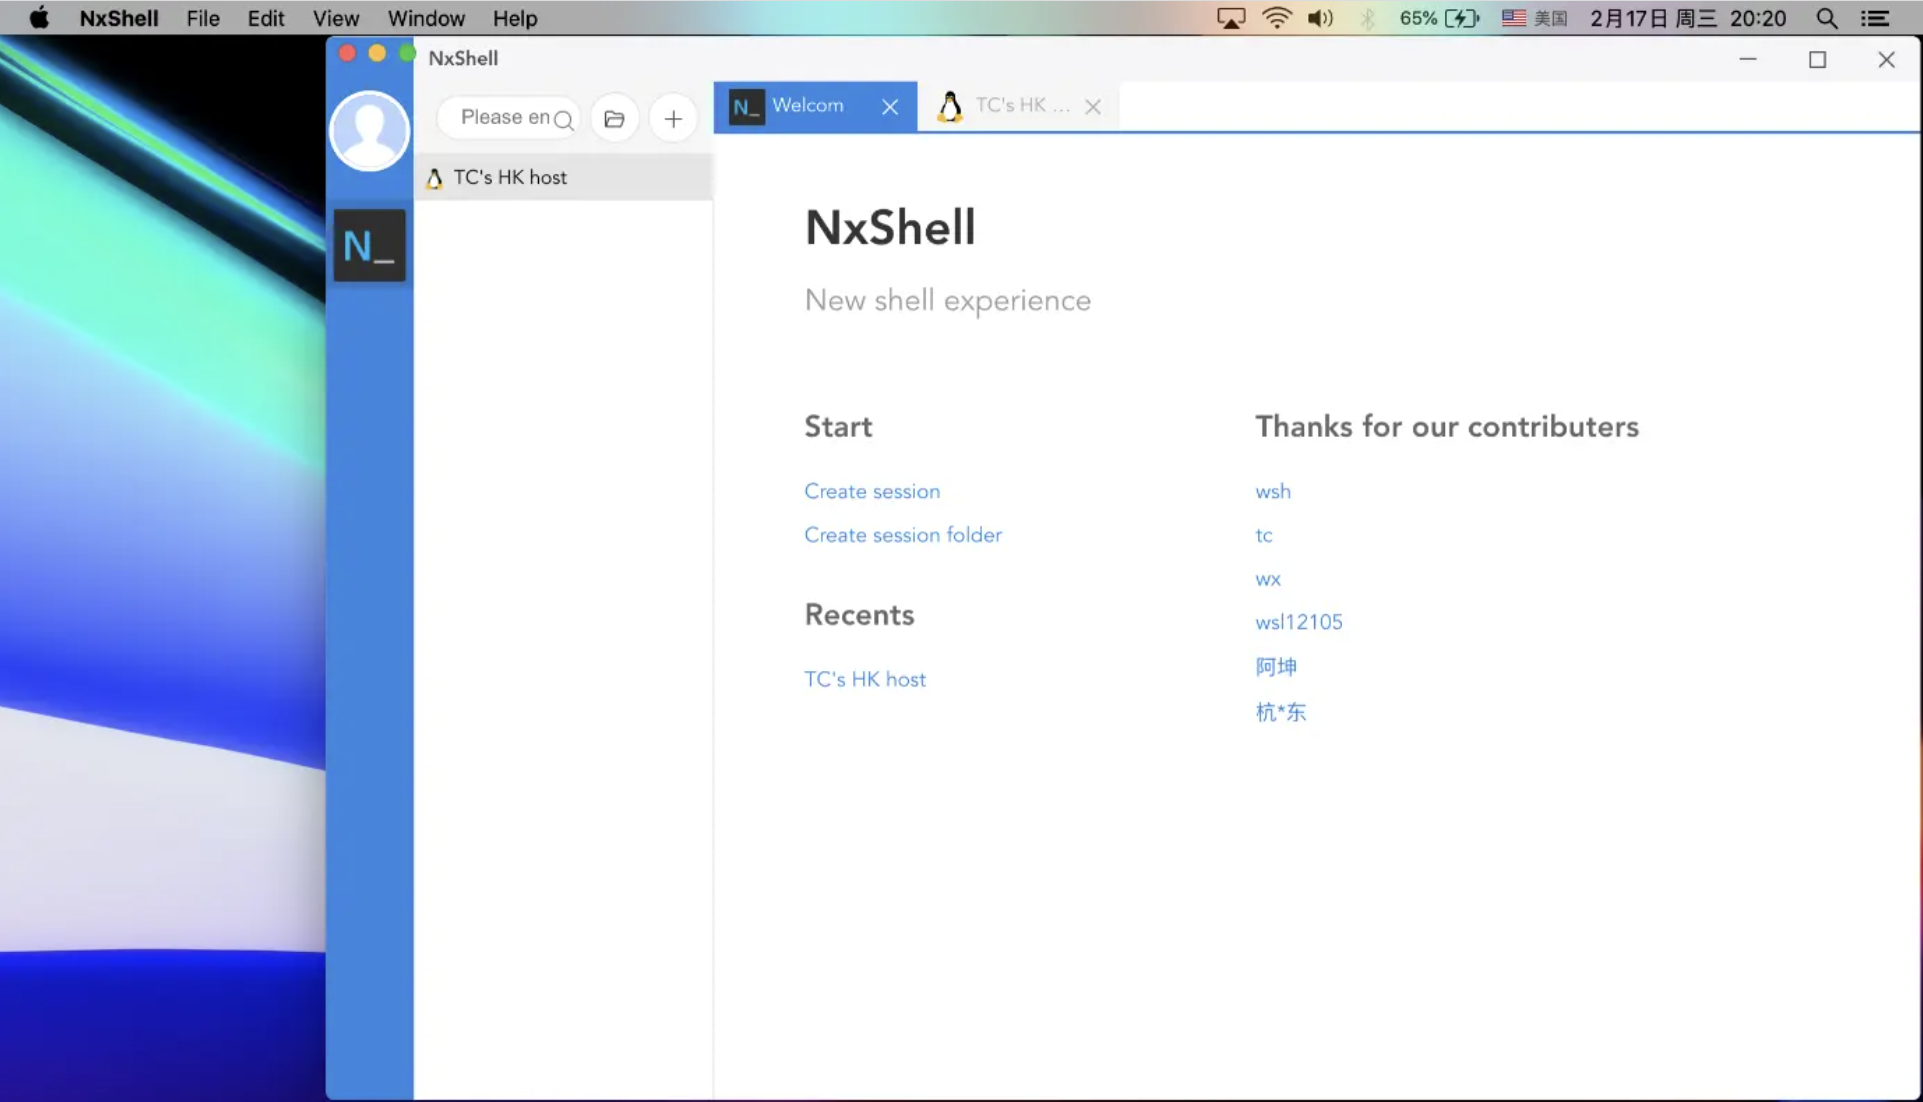
Task: Click the Create session link
Action: pos(871,491)
